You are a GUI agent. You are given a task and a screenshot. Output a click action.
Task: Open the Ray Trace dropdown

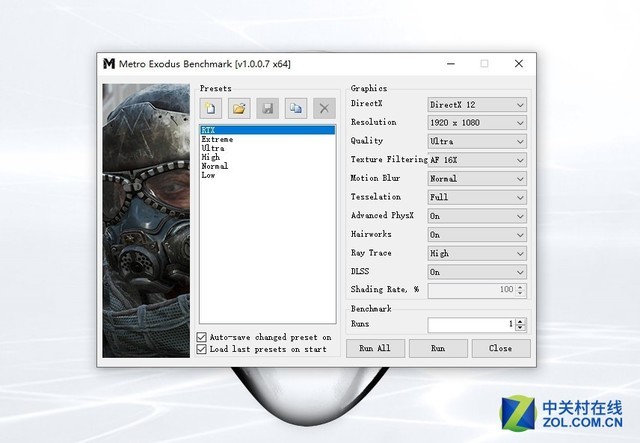[x=477, y=254]
